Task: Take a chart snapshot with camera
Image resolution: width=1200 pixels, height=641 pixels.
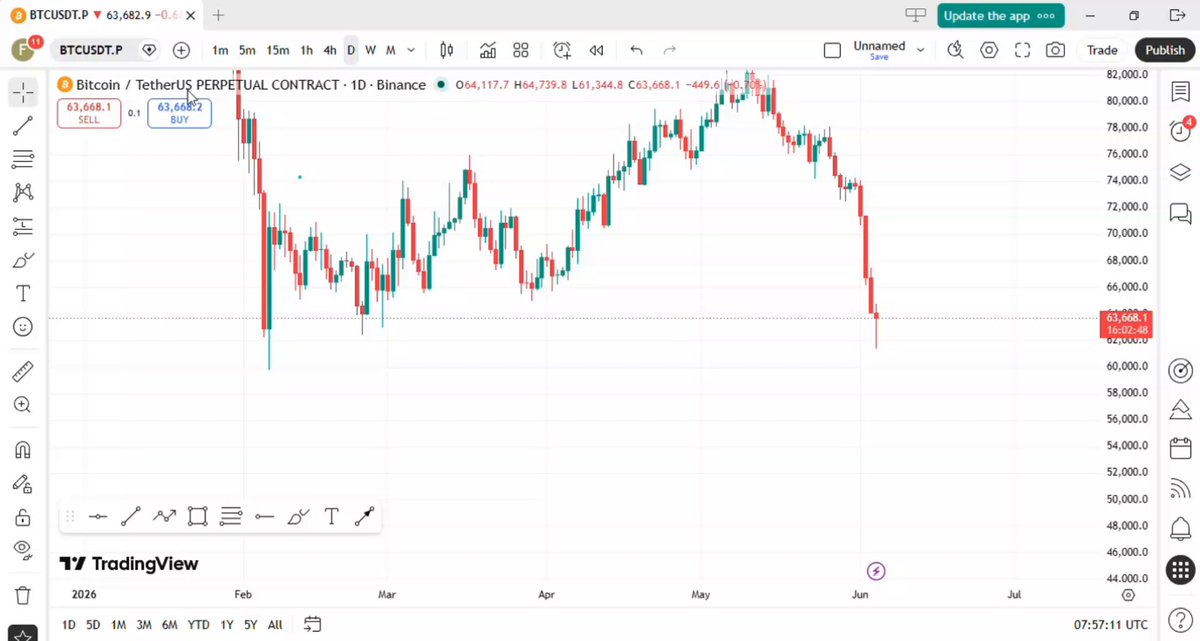Action: [x=1055, y=50]
